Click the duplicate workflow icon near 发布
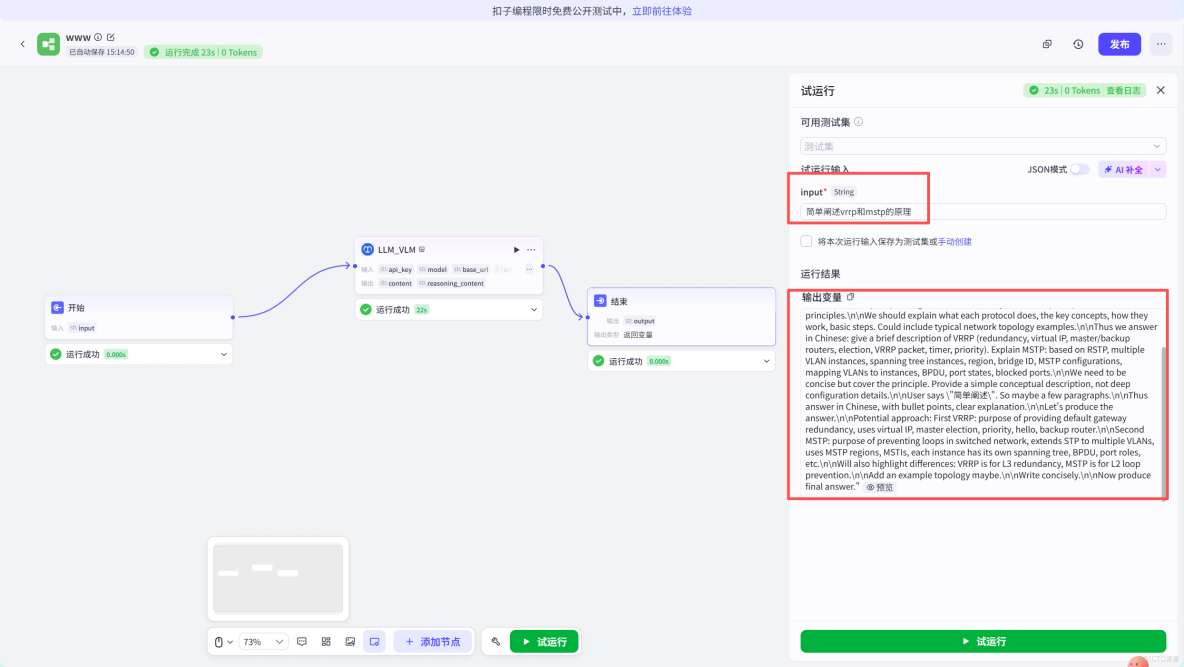The width and height of the screenshot is (1184, 667). 1047,44
